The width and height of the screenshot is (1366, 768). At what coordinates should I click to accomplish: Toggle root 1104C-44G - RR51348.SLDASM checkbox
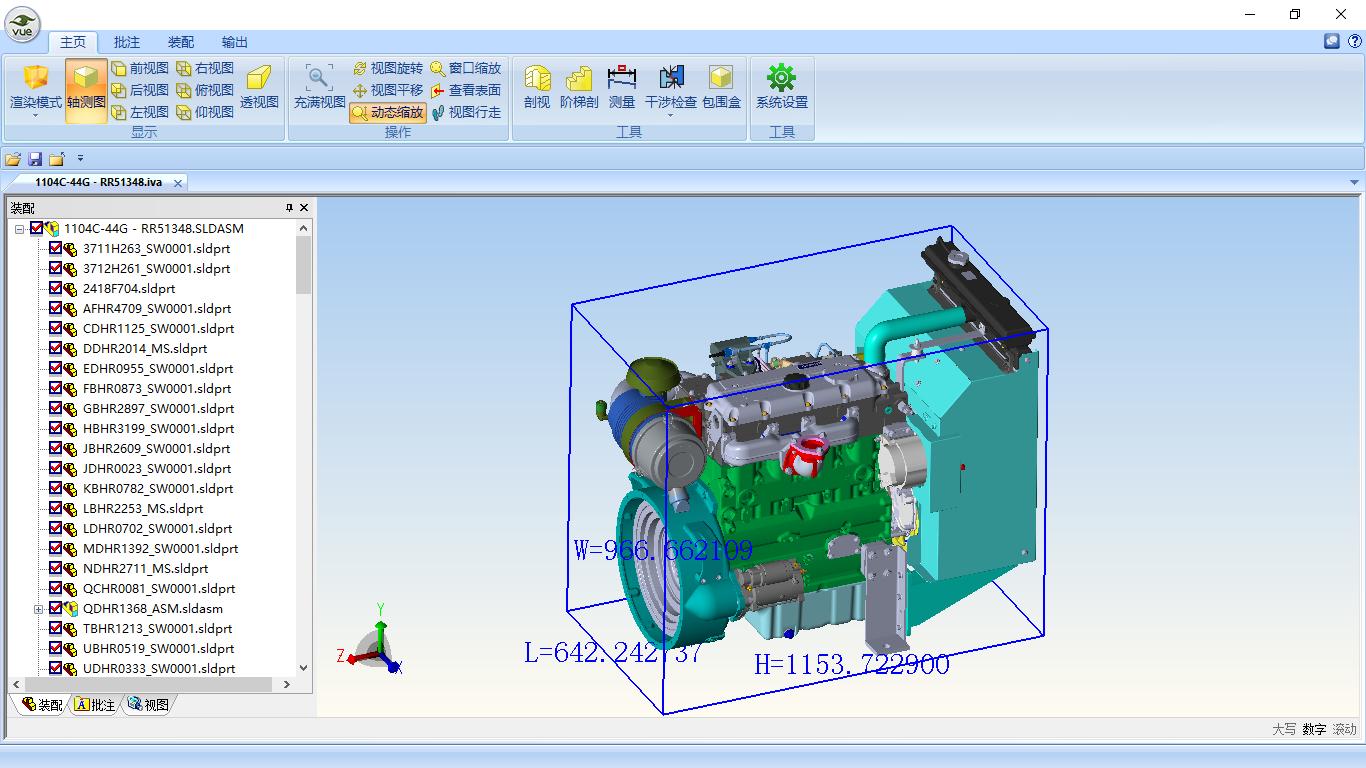pyautogui.click(x=37, y=228)
